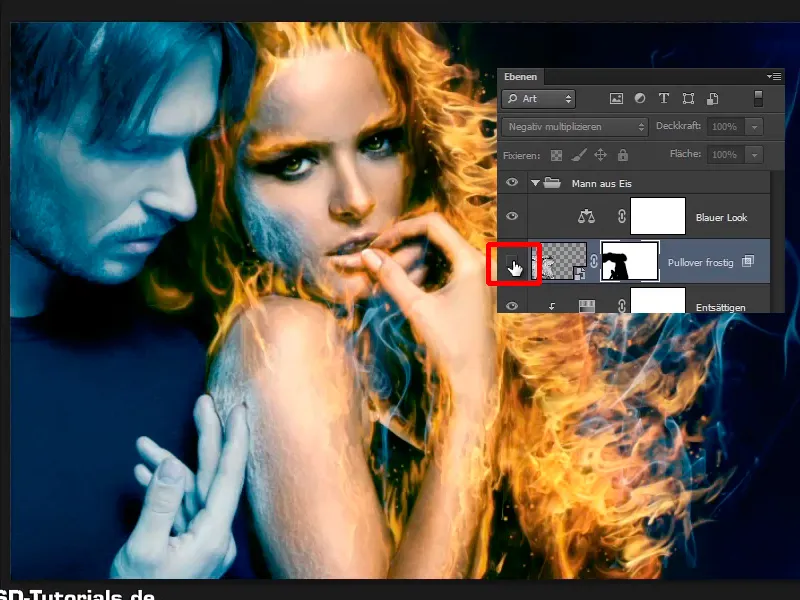Open Negativ multiplizieren blend mode dropdown
The image size is (800, 600).
tap(575, 127)
